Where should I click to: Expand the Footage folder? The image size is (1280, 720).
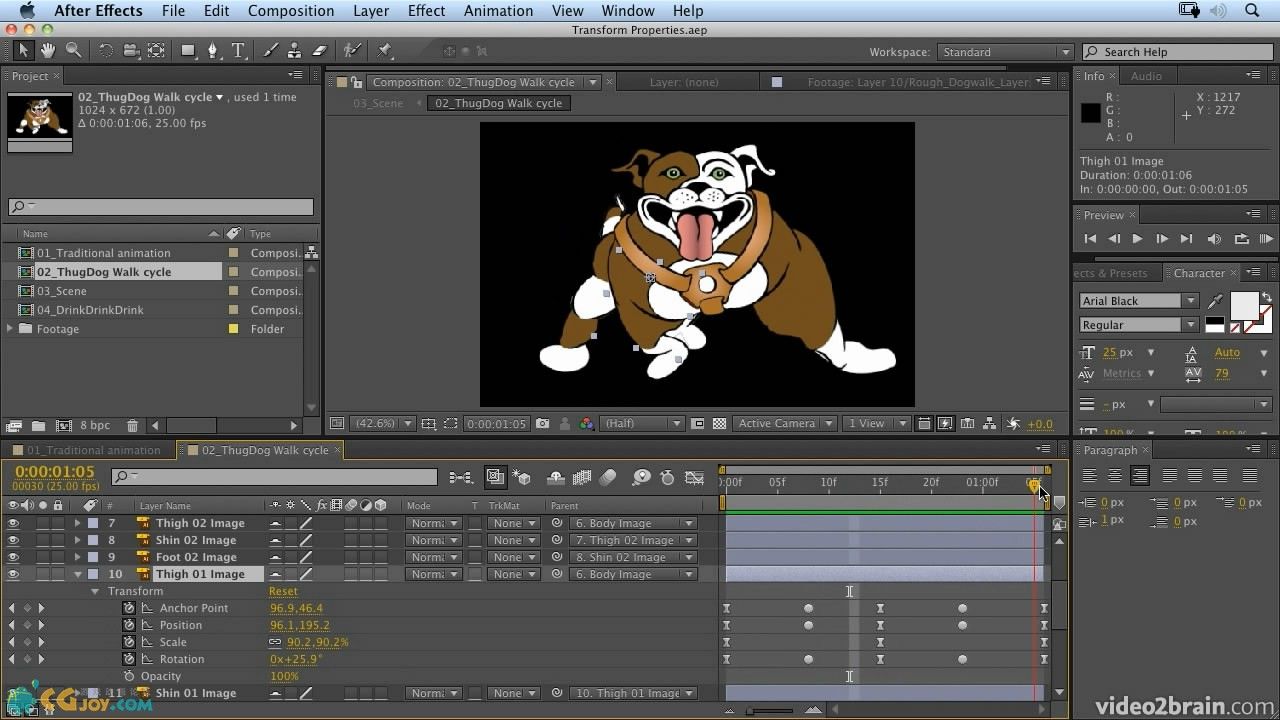pos(10,329)
